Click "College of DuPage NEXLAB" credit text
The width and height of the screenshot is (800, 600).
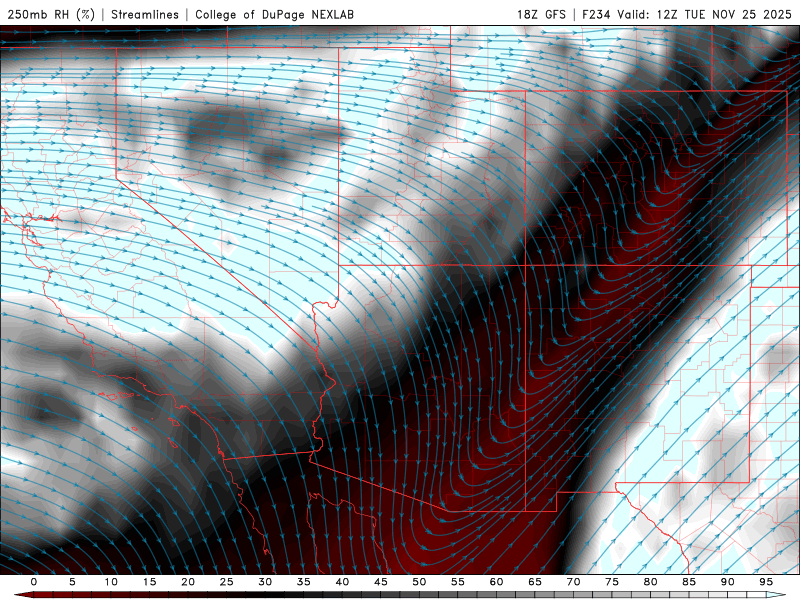tap(274, 14)
